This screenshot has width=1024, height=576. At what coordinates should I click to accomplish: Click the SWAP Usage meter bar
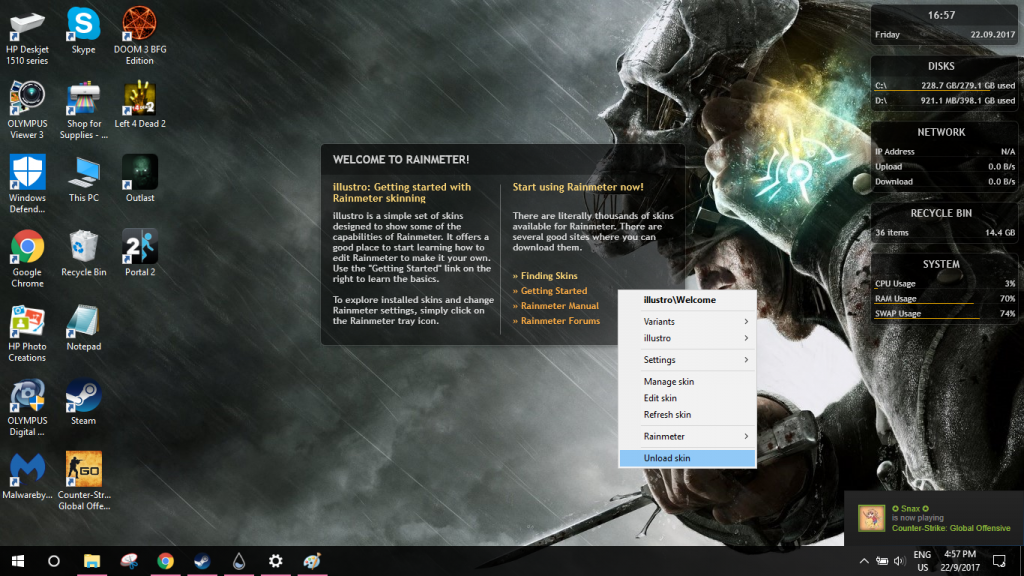click(x=944, y=319)
